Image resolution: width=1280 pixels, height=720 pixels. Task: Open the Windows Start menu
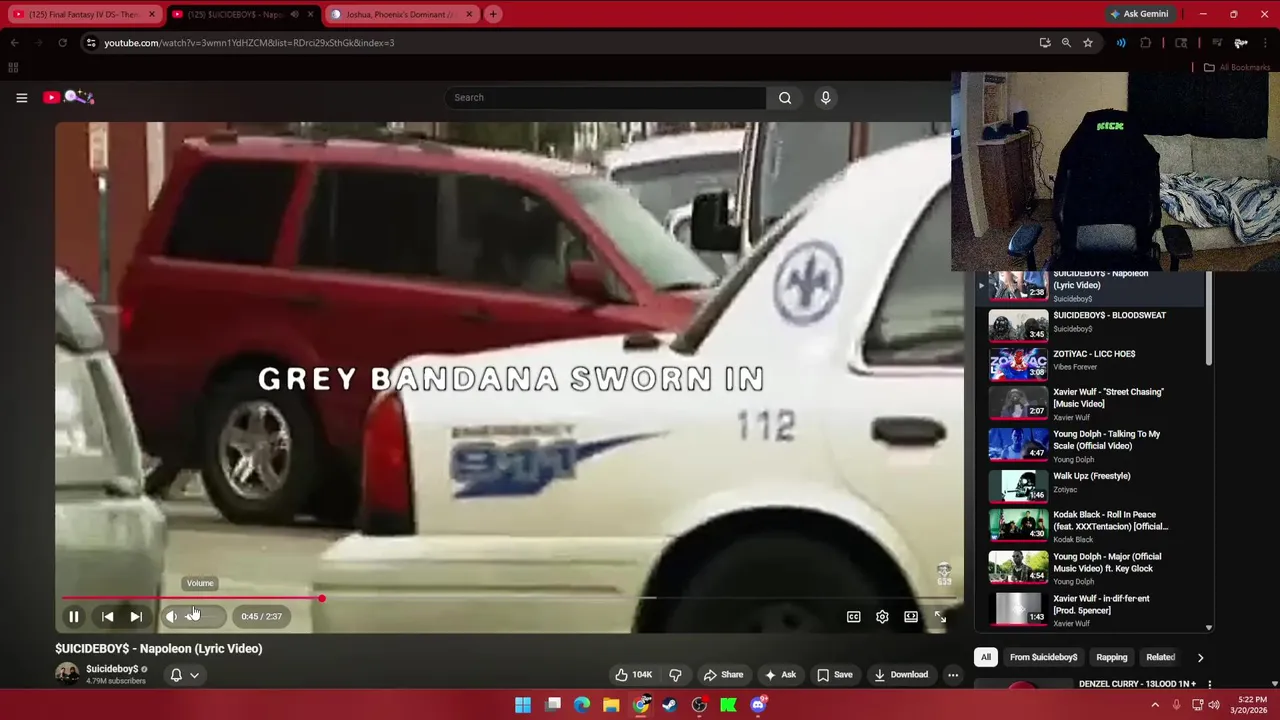coord(523,705)
